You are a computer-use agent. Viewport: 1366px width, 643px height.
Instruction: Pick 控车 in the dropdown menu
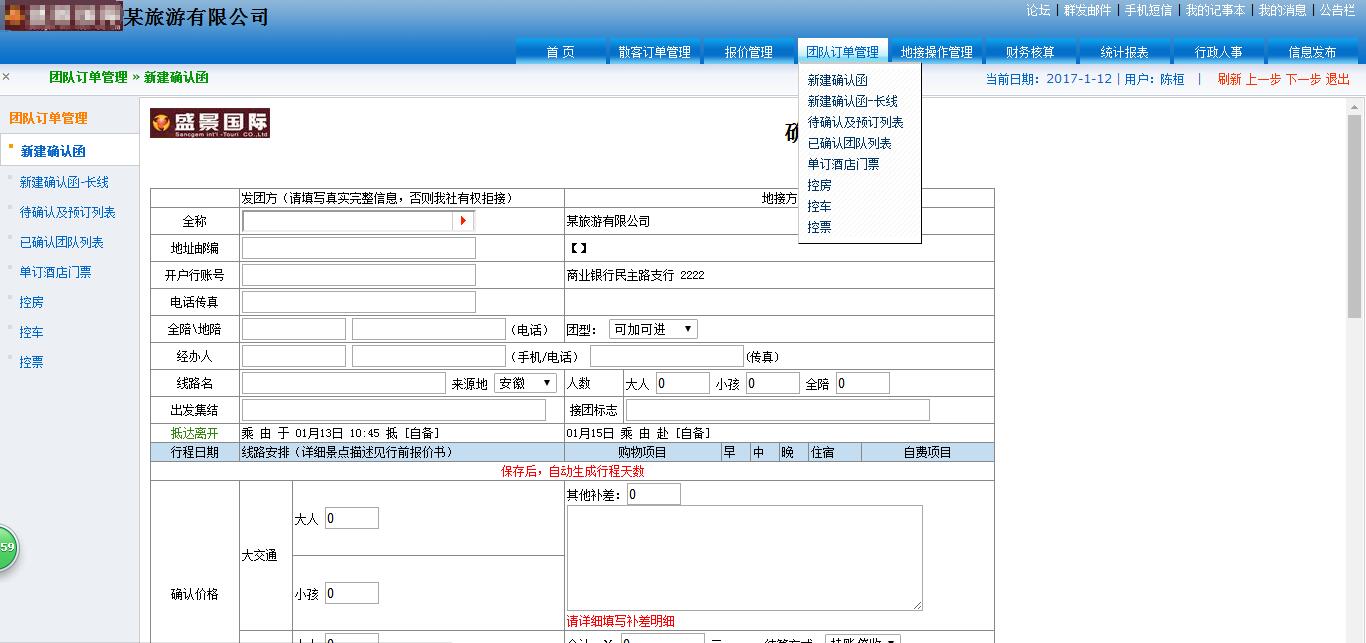pos(819,206)
